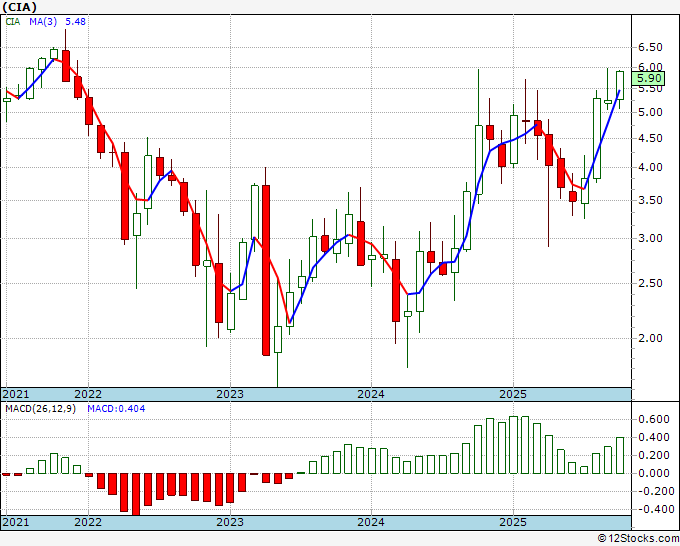The image size is (680, 546).
Task: Click 2024 on the MACD panel timeline
Action: pyautogui.click(x=371, y=522)
